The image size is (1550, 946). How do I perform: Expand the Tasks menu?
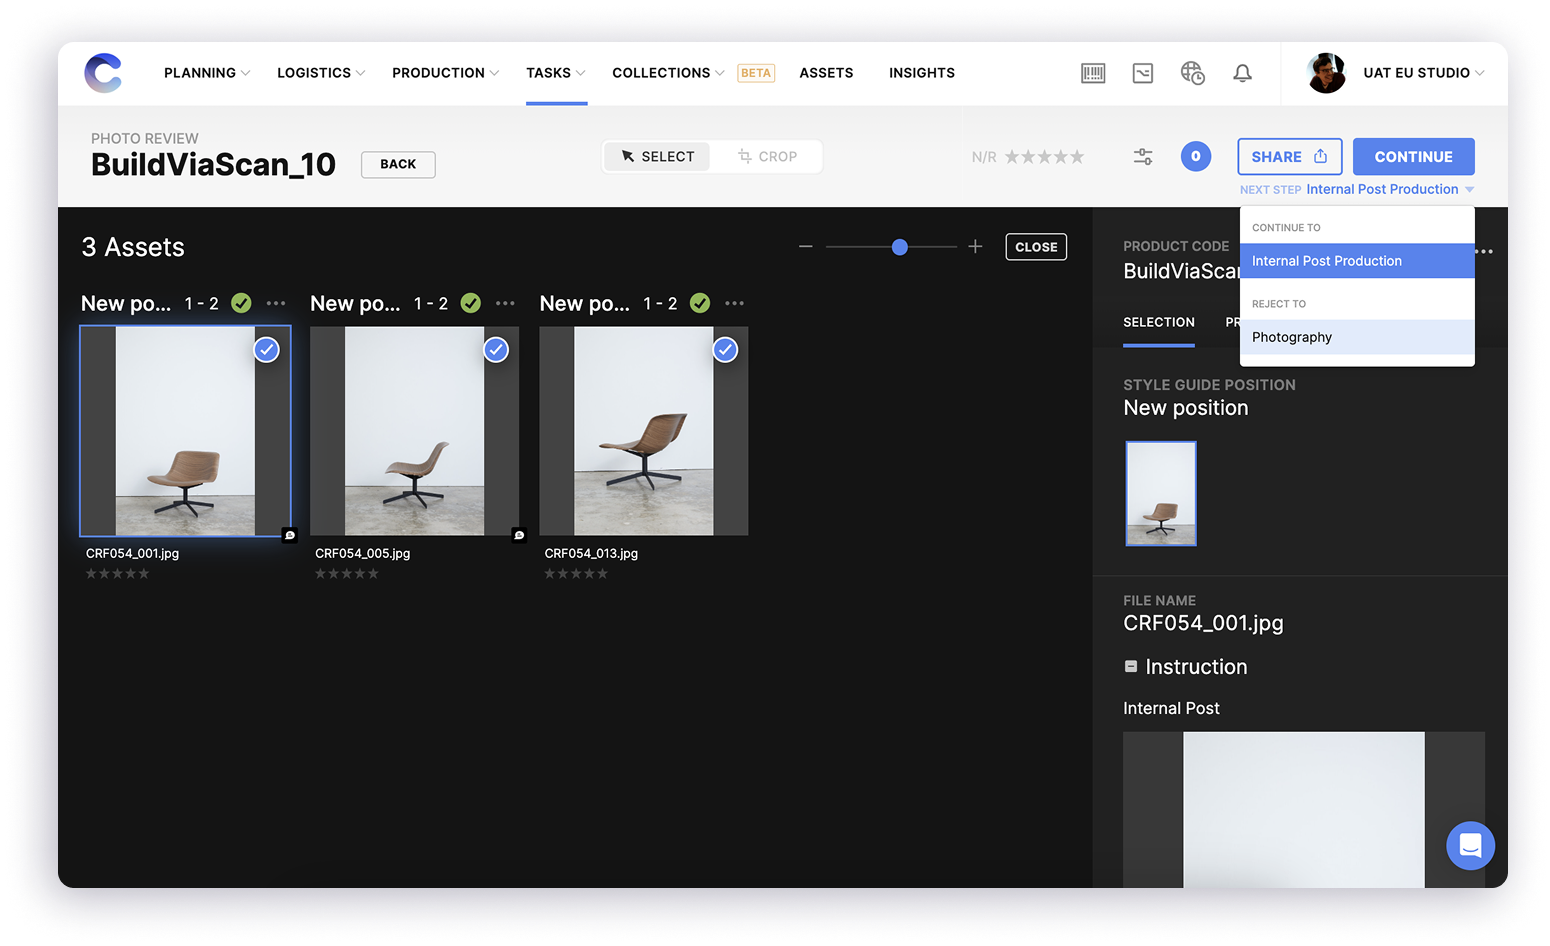556,73
